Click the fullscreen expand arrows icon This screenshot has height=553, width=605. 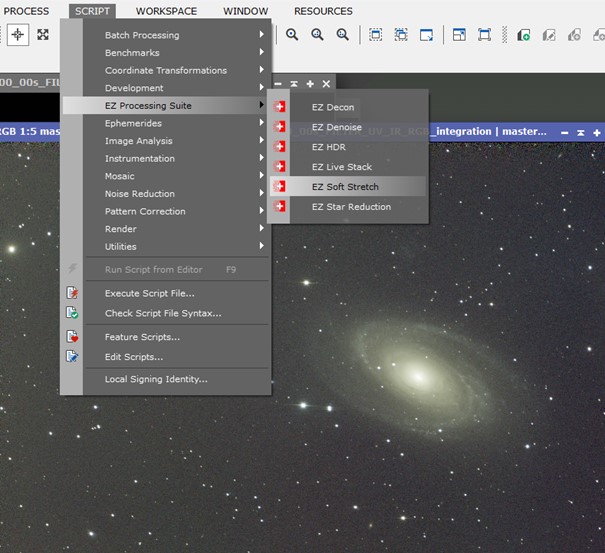pos(43,35)
